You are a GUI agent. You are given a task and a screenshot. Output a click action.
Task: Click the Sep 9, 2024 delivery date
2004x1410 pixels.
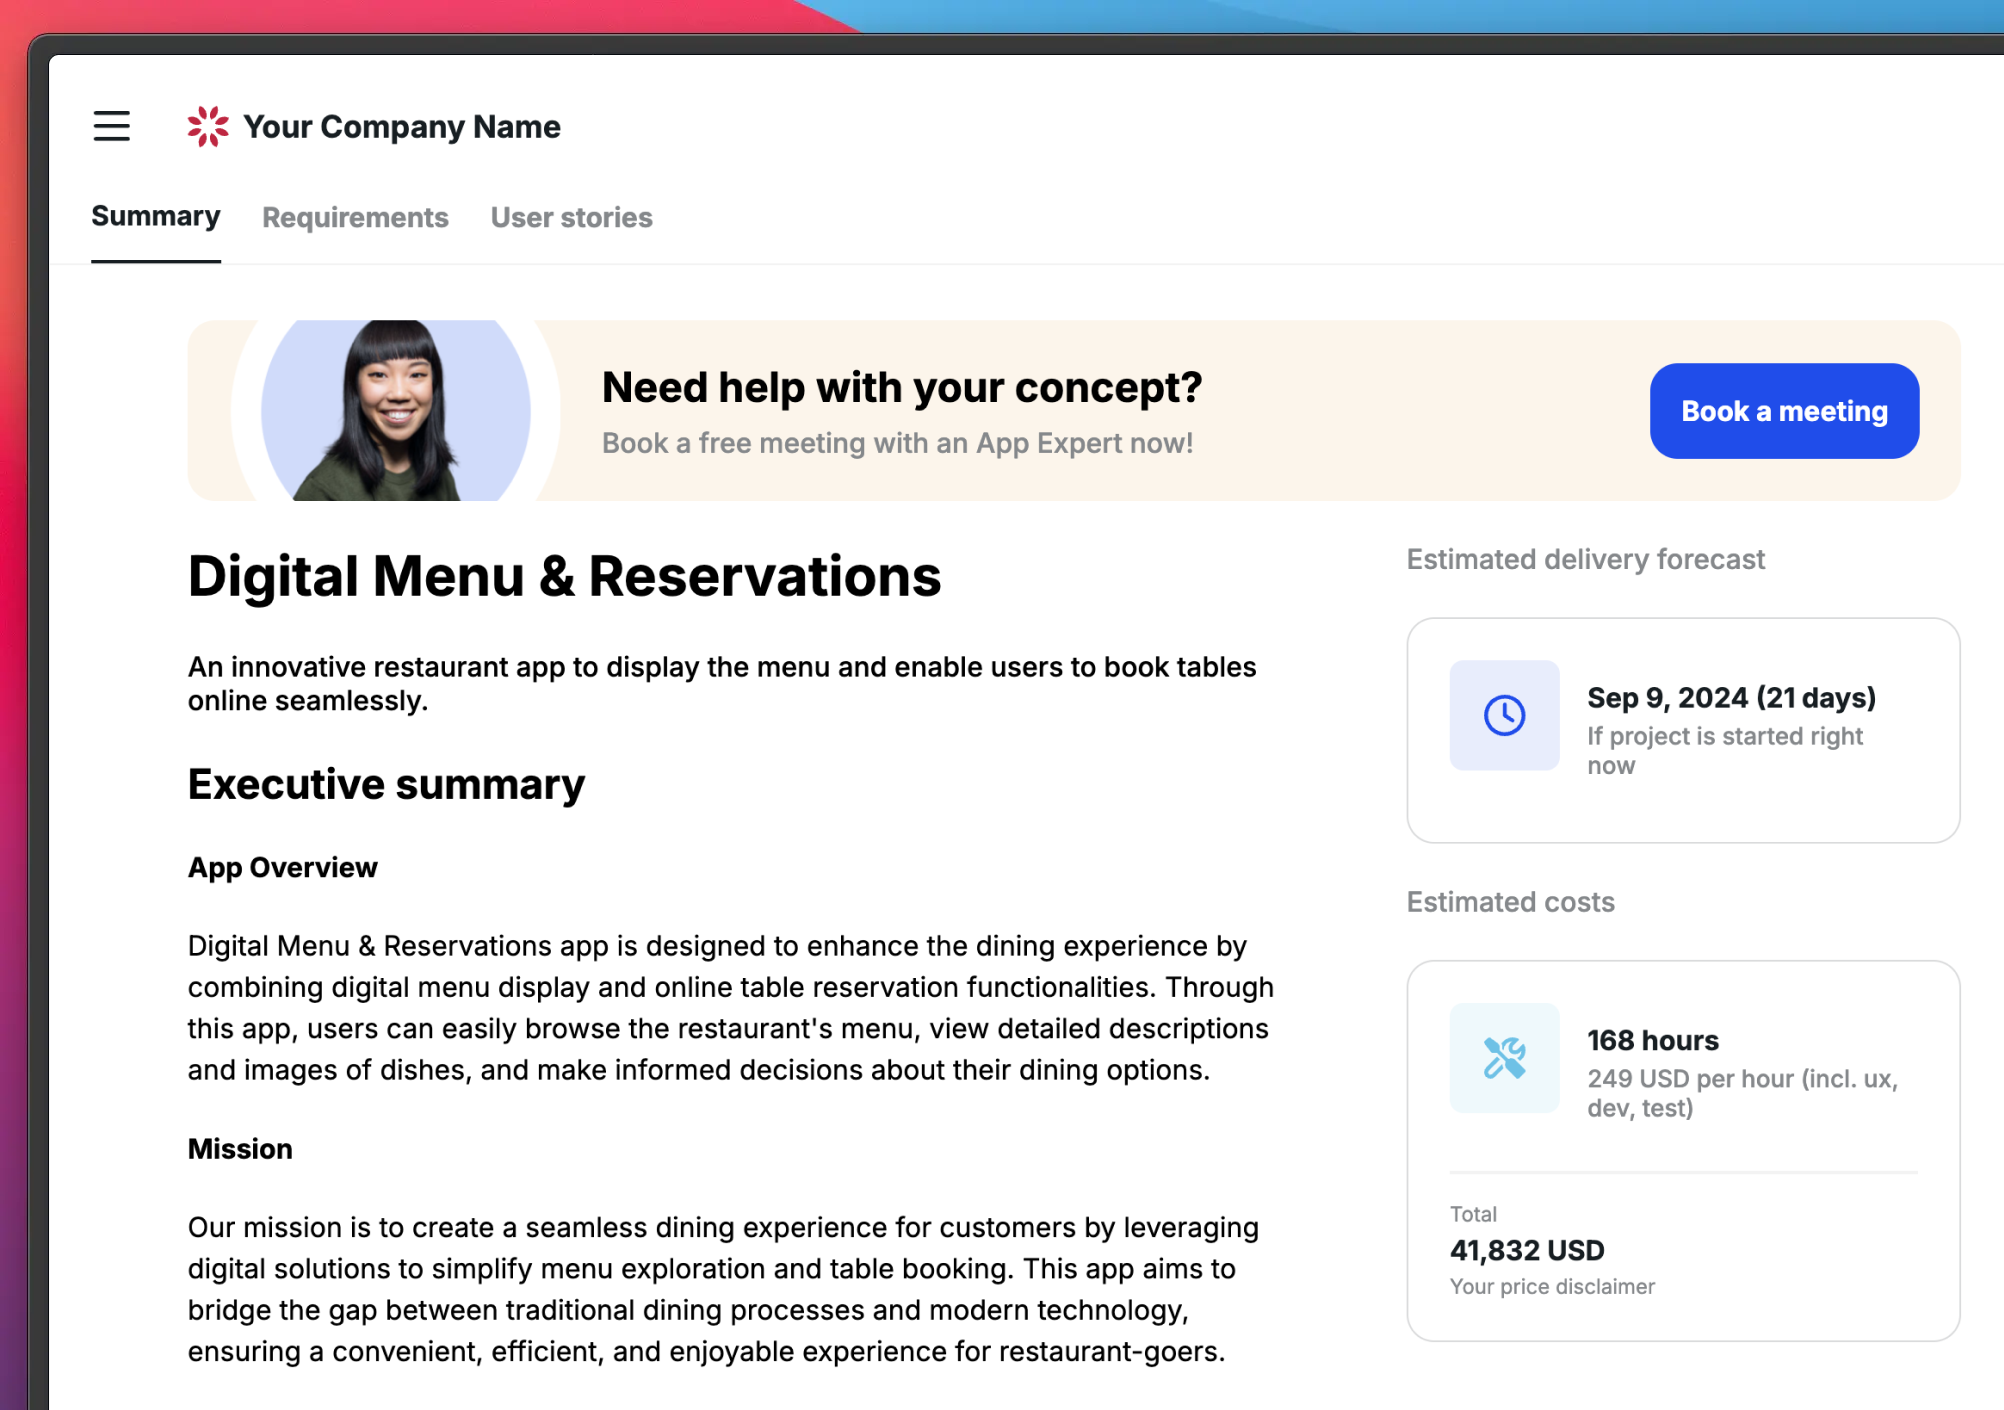pyautogui.click(x=1730, y=697)
